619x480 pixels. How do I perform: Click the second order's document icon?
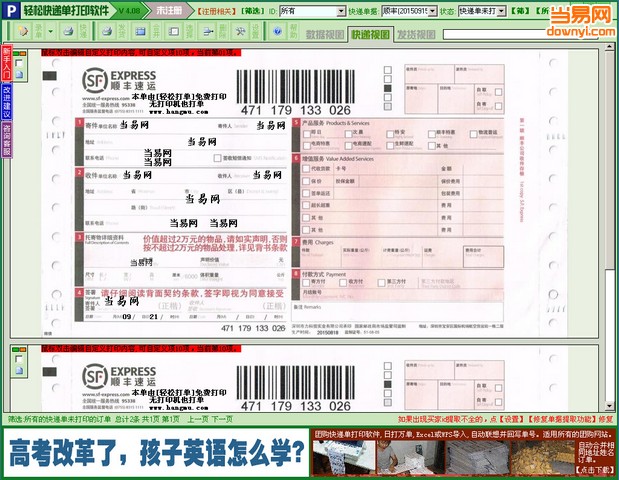[x=19, y=370]
